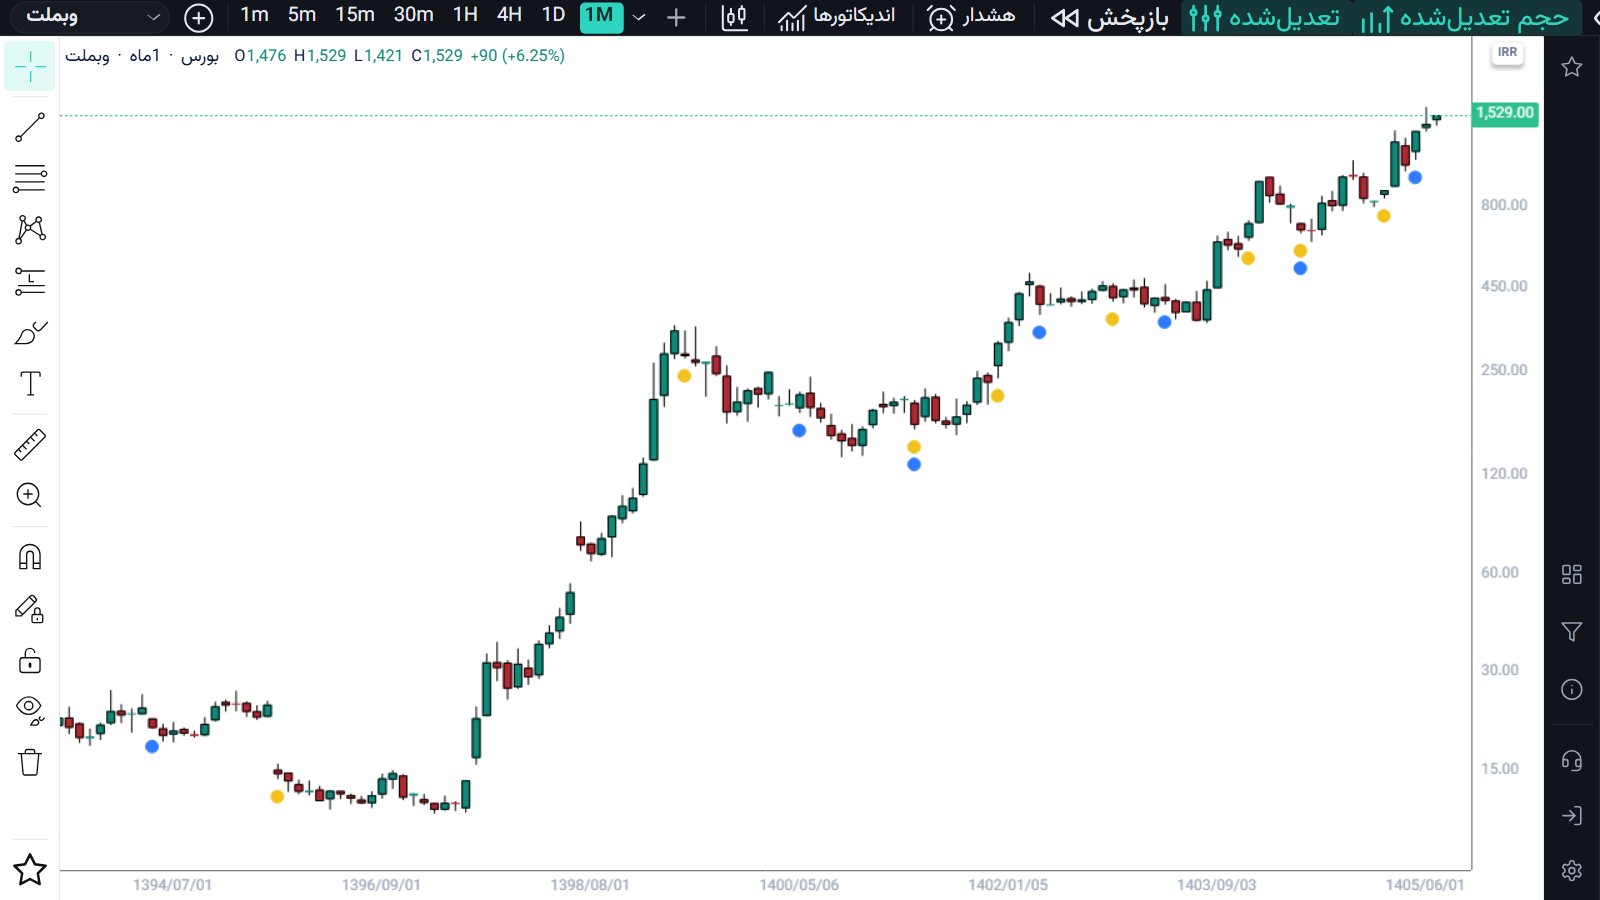Hide all drawings with eye icon
Screen dimensions: 1600x900
pos(30,710)
